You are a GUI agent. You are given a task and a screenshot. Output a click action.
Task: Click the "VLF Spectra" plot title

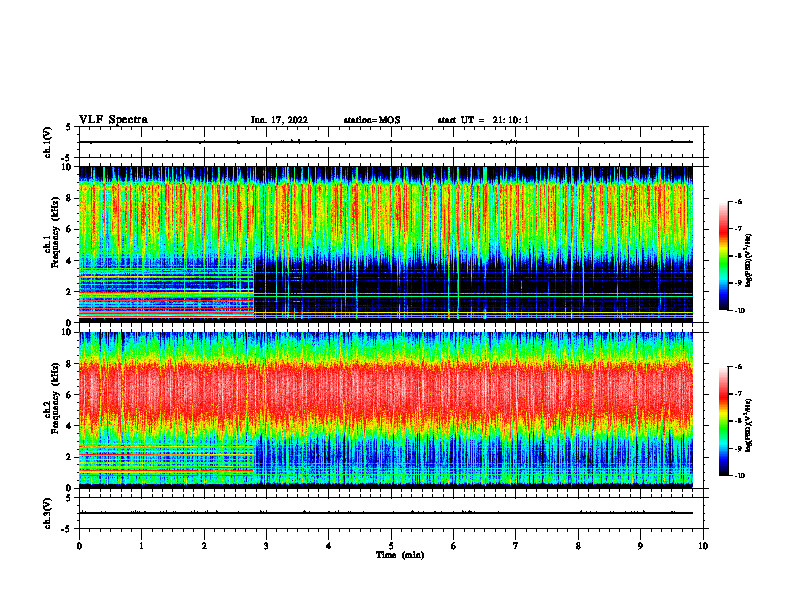113,120
